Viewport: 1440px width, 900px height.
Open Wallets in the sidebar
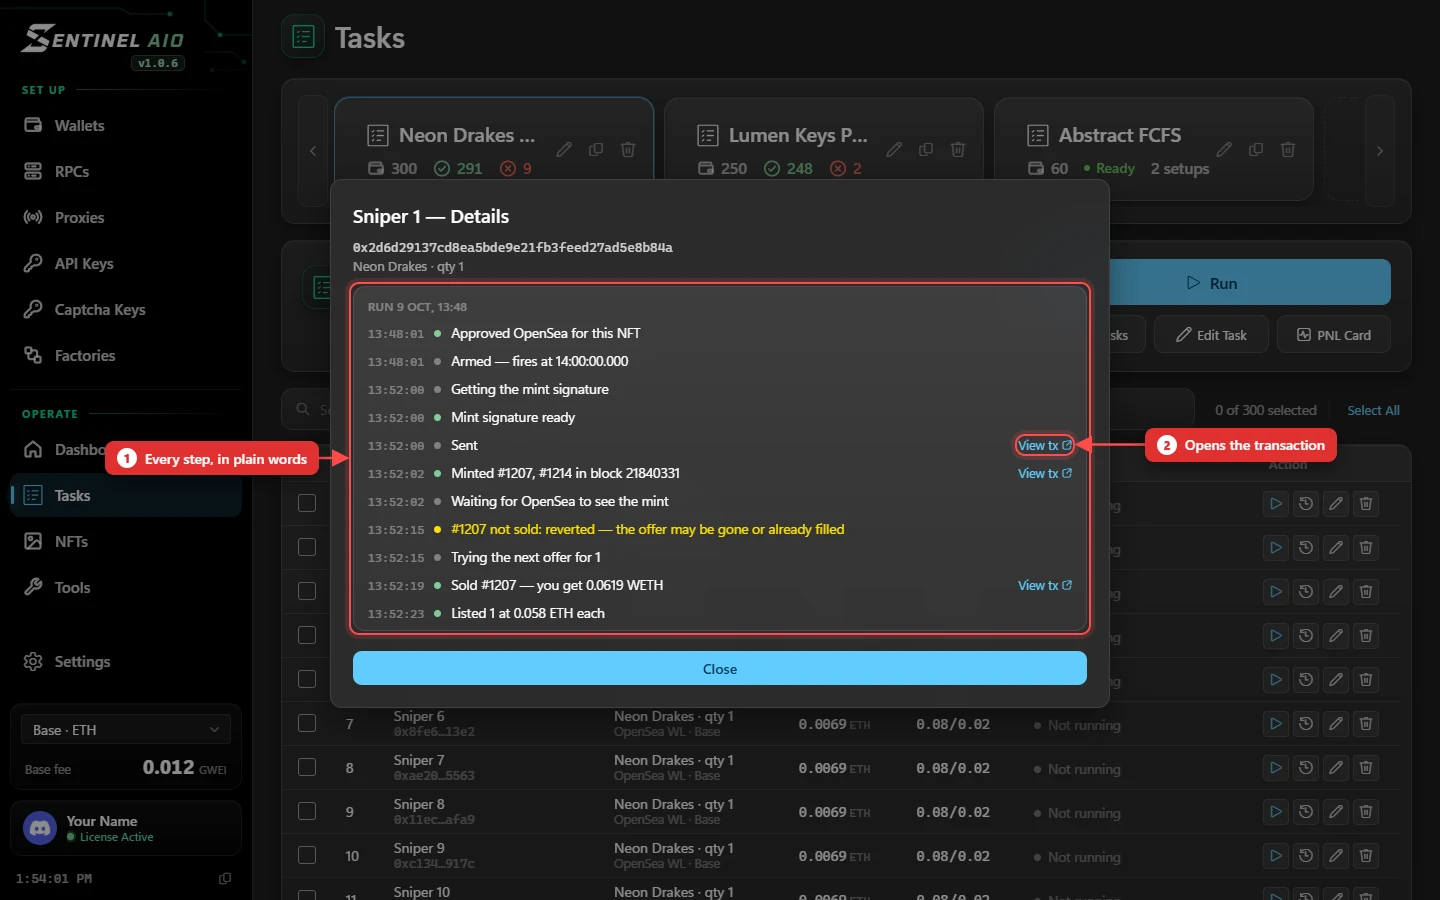click(126, 125)
